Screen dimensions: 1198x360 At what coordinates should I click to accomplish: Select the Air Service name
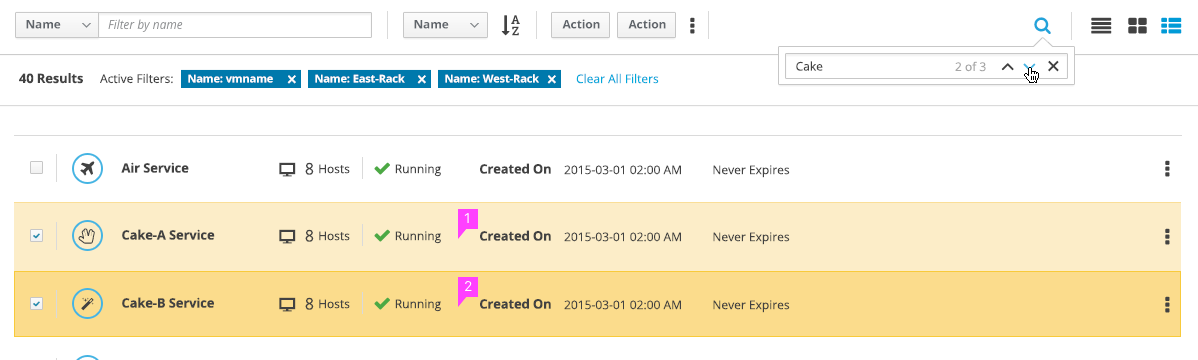[155, 168]
